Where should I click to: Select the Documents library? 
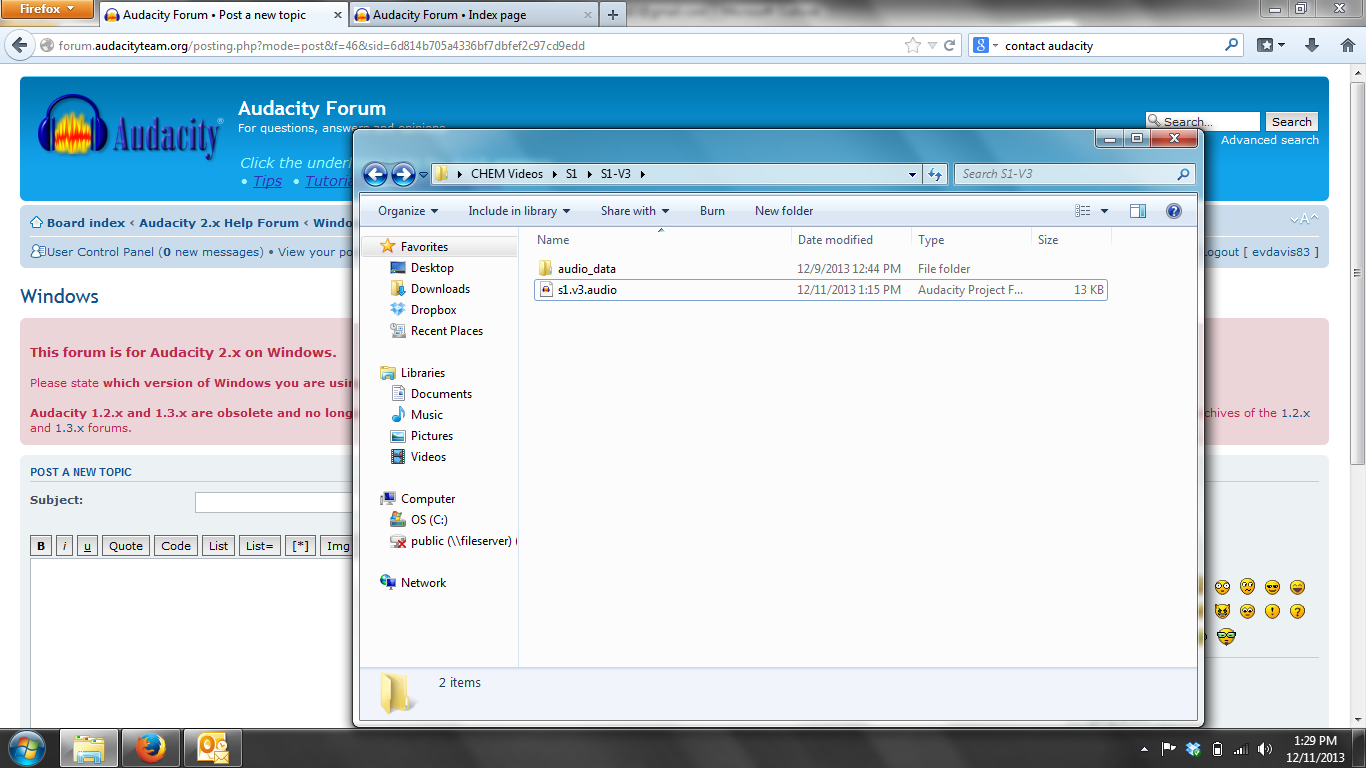441,394
